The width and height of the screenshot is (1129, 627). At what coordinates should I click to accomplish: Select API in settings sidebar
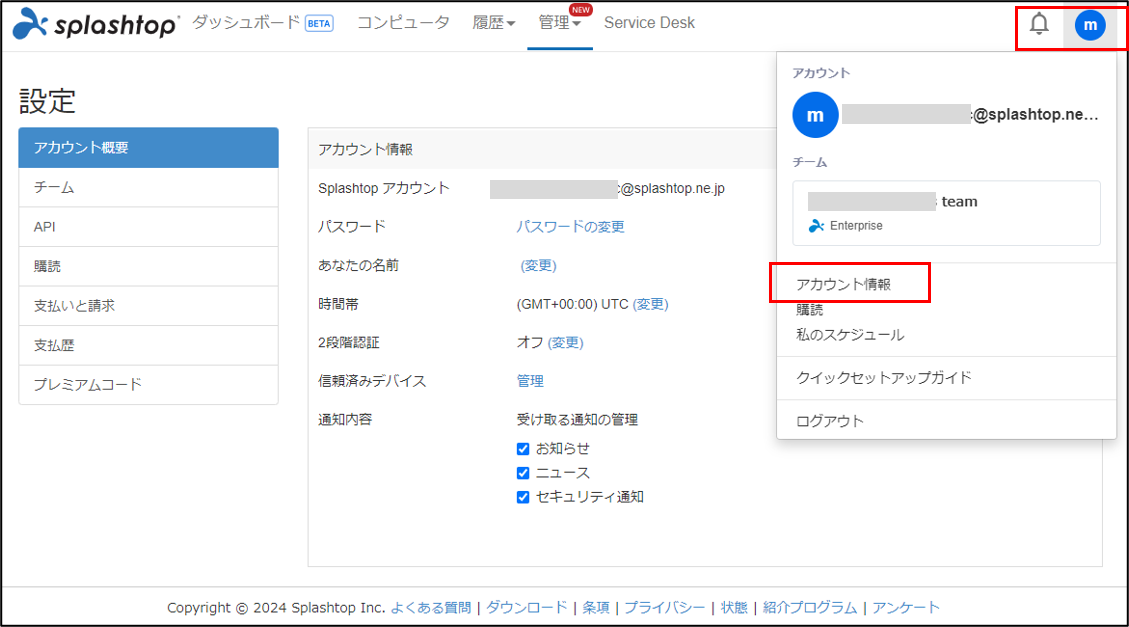(148, 227)
